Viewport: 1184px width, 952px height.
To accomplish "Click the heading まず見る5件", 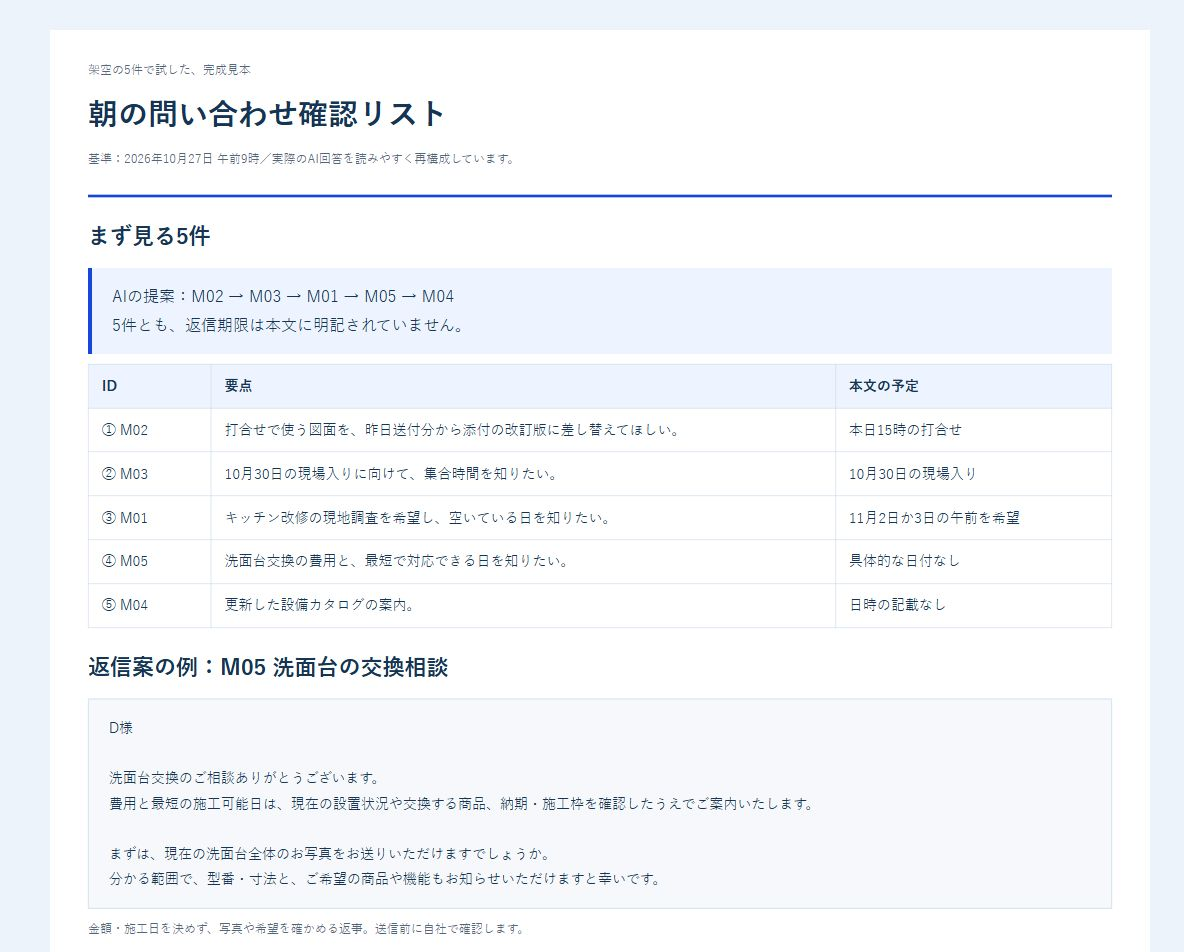I will point(149,236).
